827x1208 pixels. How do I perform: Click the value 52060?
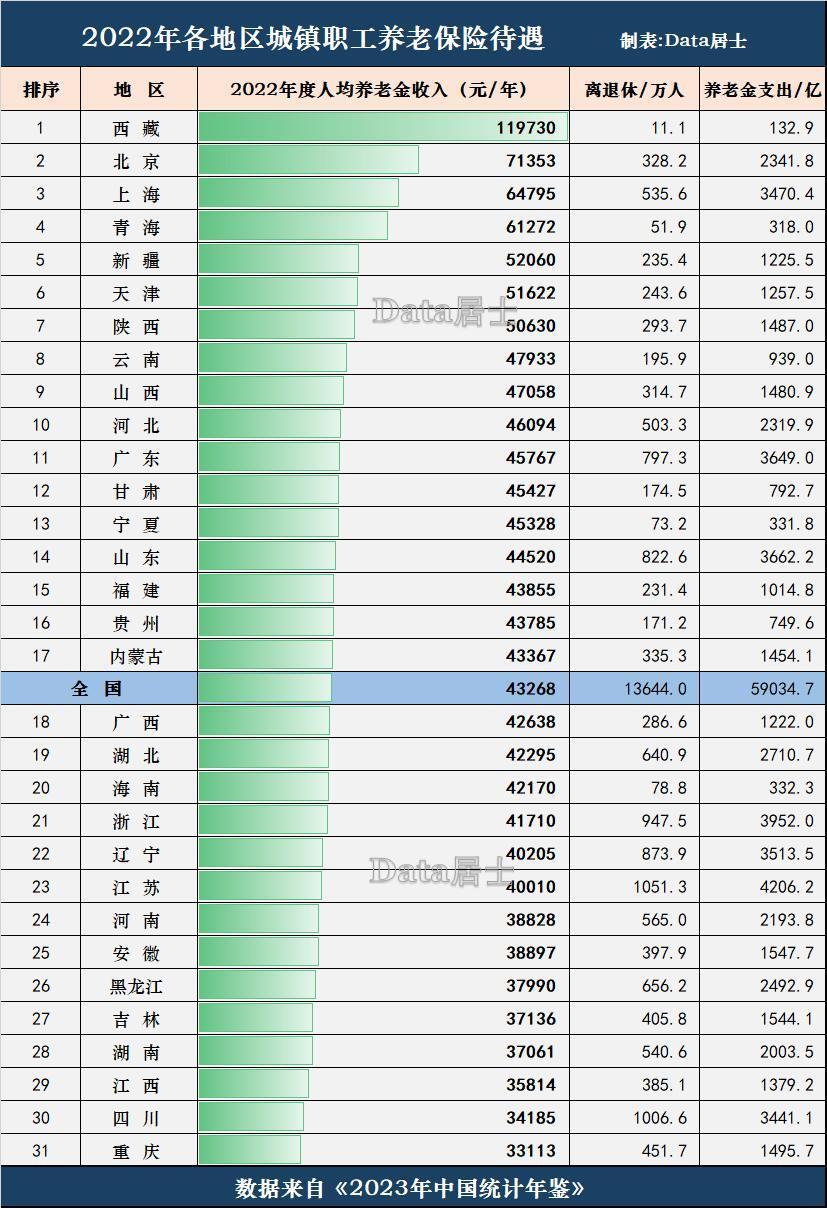tap(531, 260)
